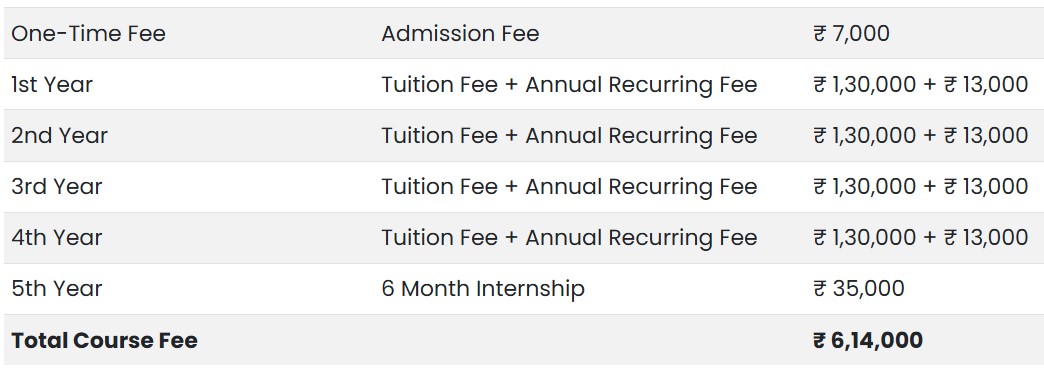Select the 2nd Year row label
This screenshot has height=371, width=1044.
click(x=59, y=136)
